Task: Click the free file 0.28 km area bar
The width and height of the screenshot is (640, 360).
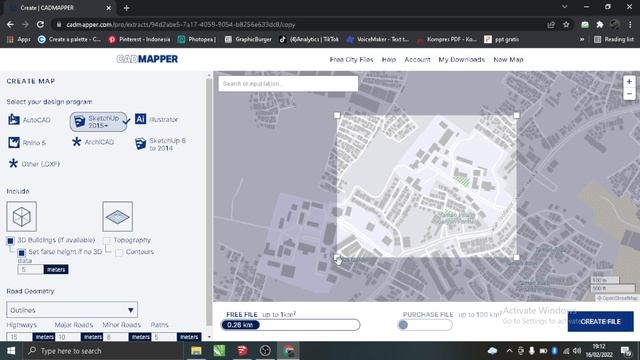Action: coord(290,325)
